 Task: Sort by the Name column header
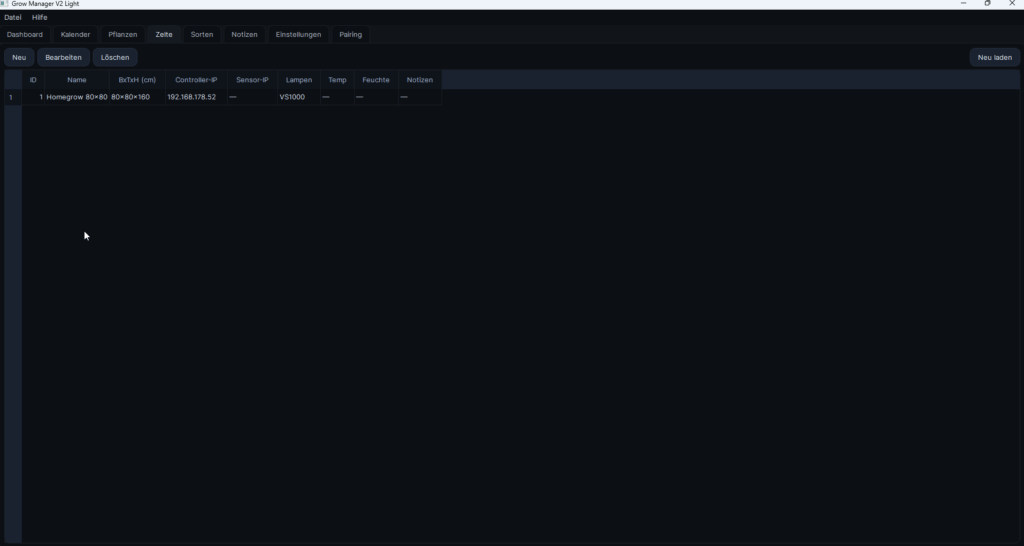(x=77, y=80)
